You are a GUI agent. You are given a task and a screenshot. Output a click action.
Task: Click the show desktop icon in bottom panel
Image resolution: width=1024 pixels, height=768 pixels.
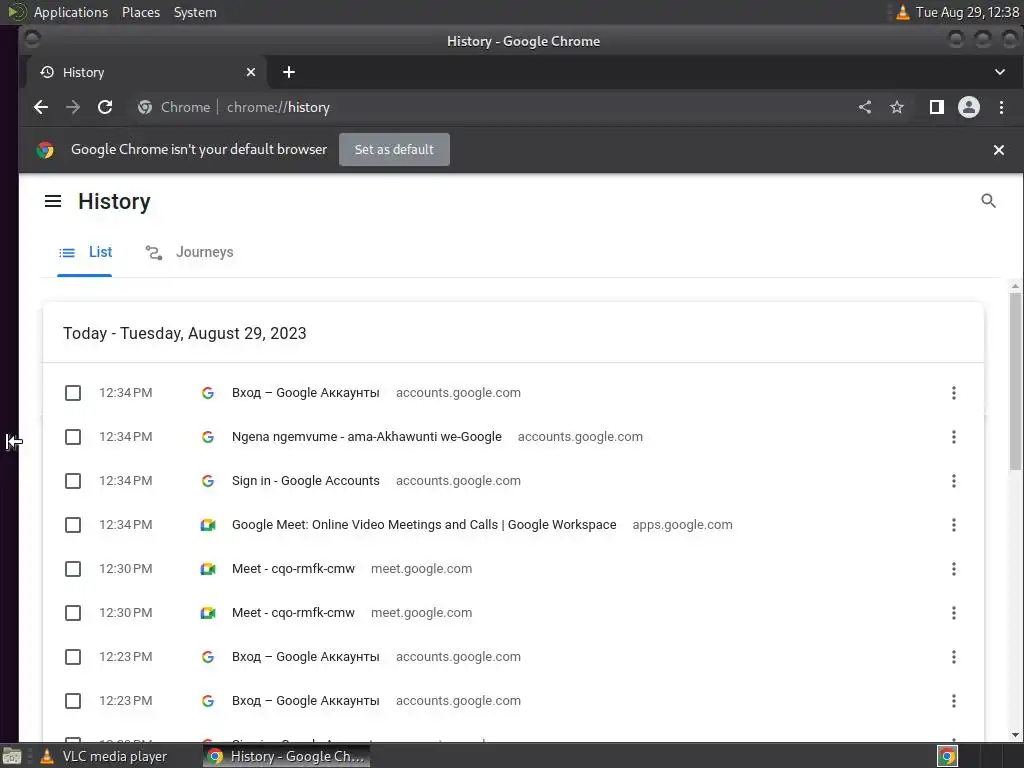(12, 756)
